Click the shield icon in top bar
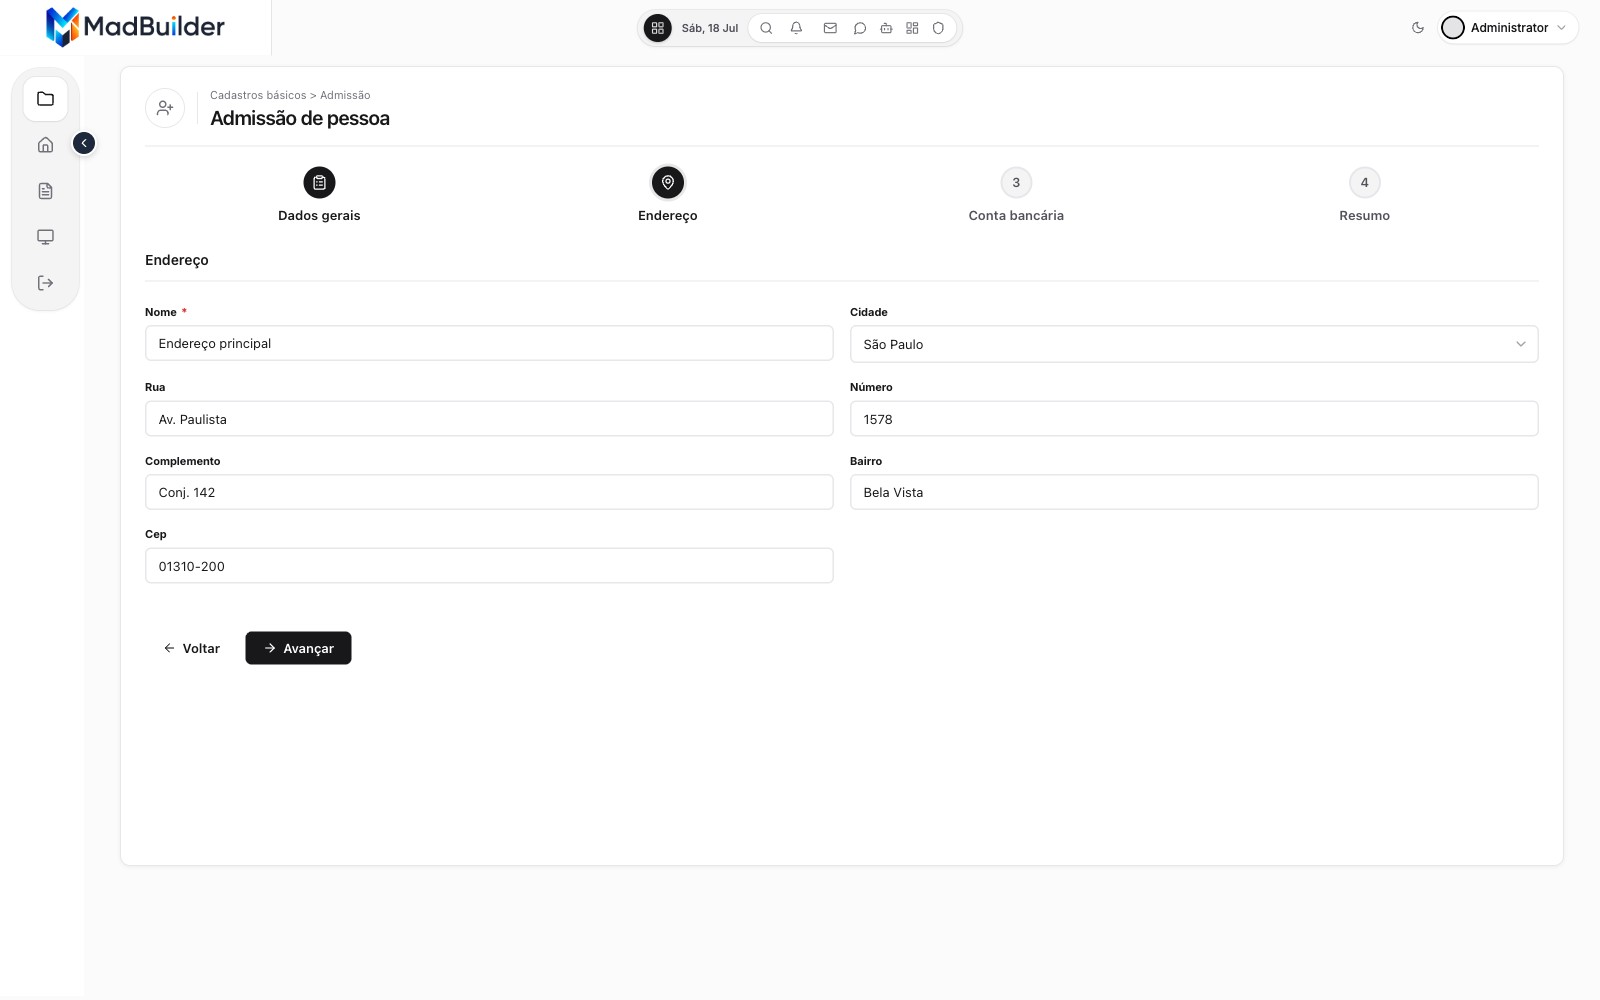 (x=938, y=28)
